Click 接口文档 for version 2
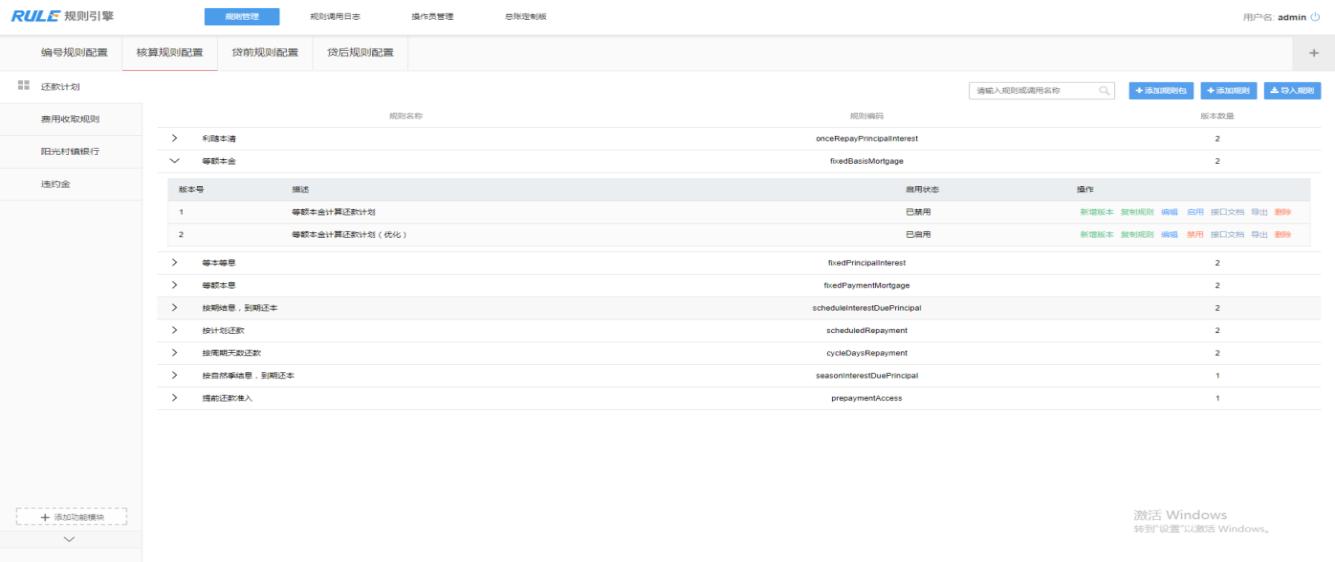 pos(1227,234)
